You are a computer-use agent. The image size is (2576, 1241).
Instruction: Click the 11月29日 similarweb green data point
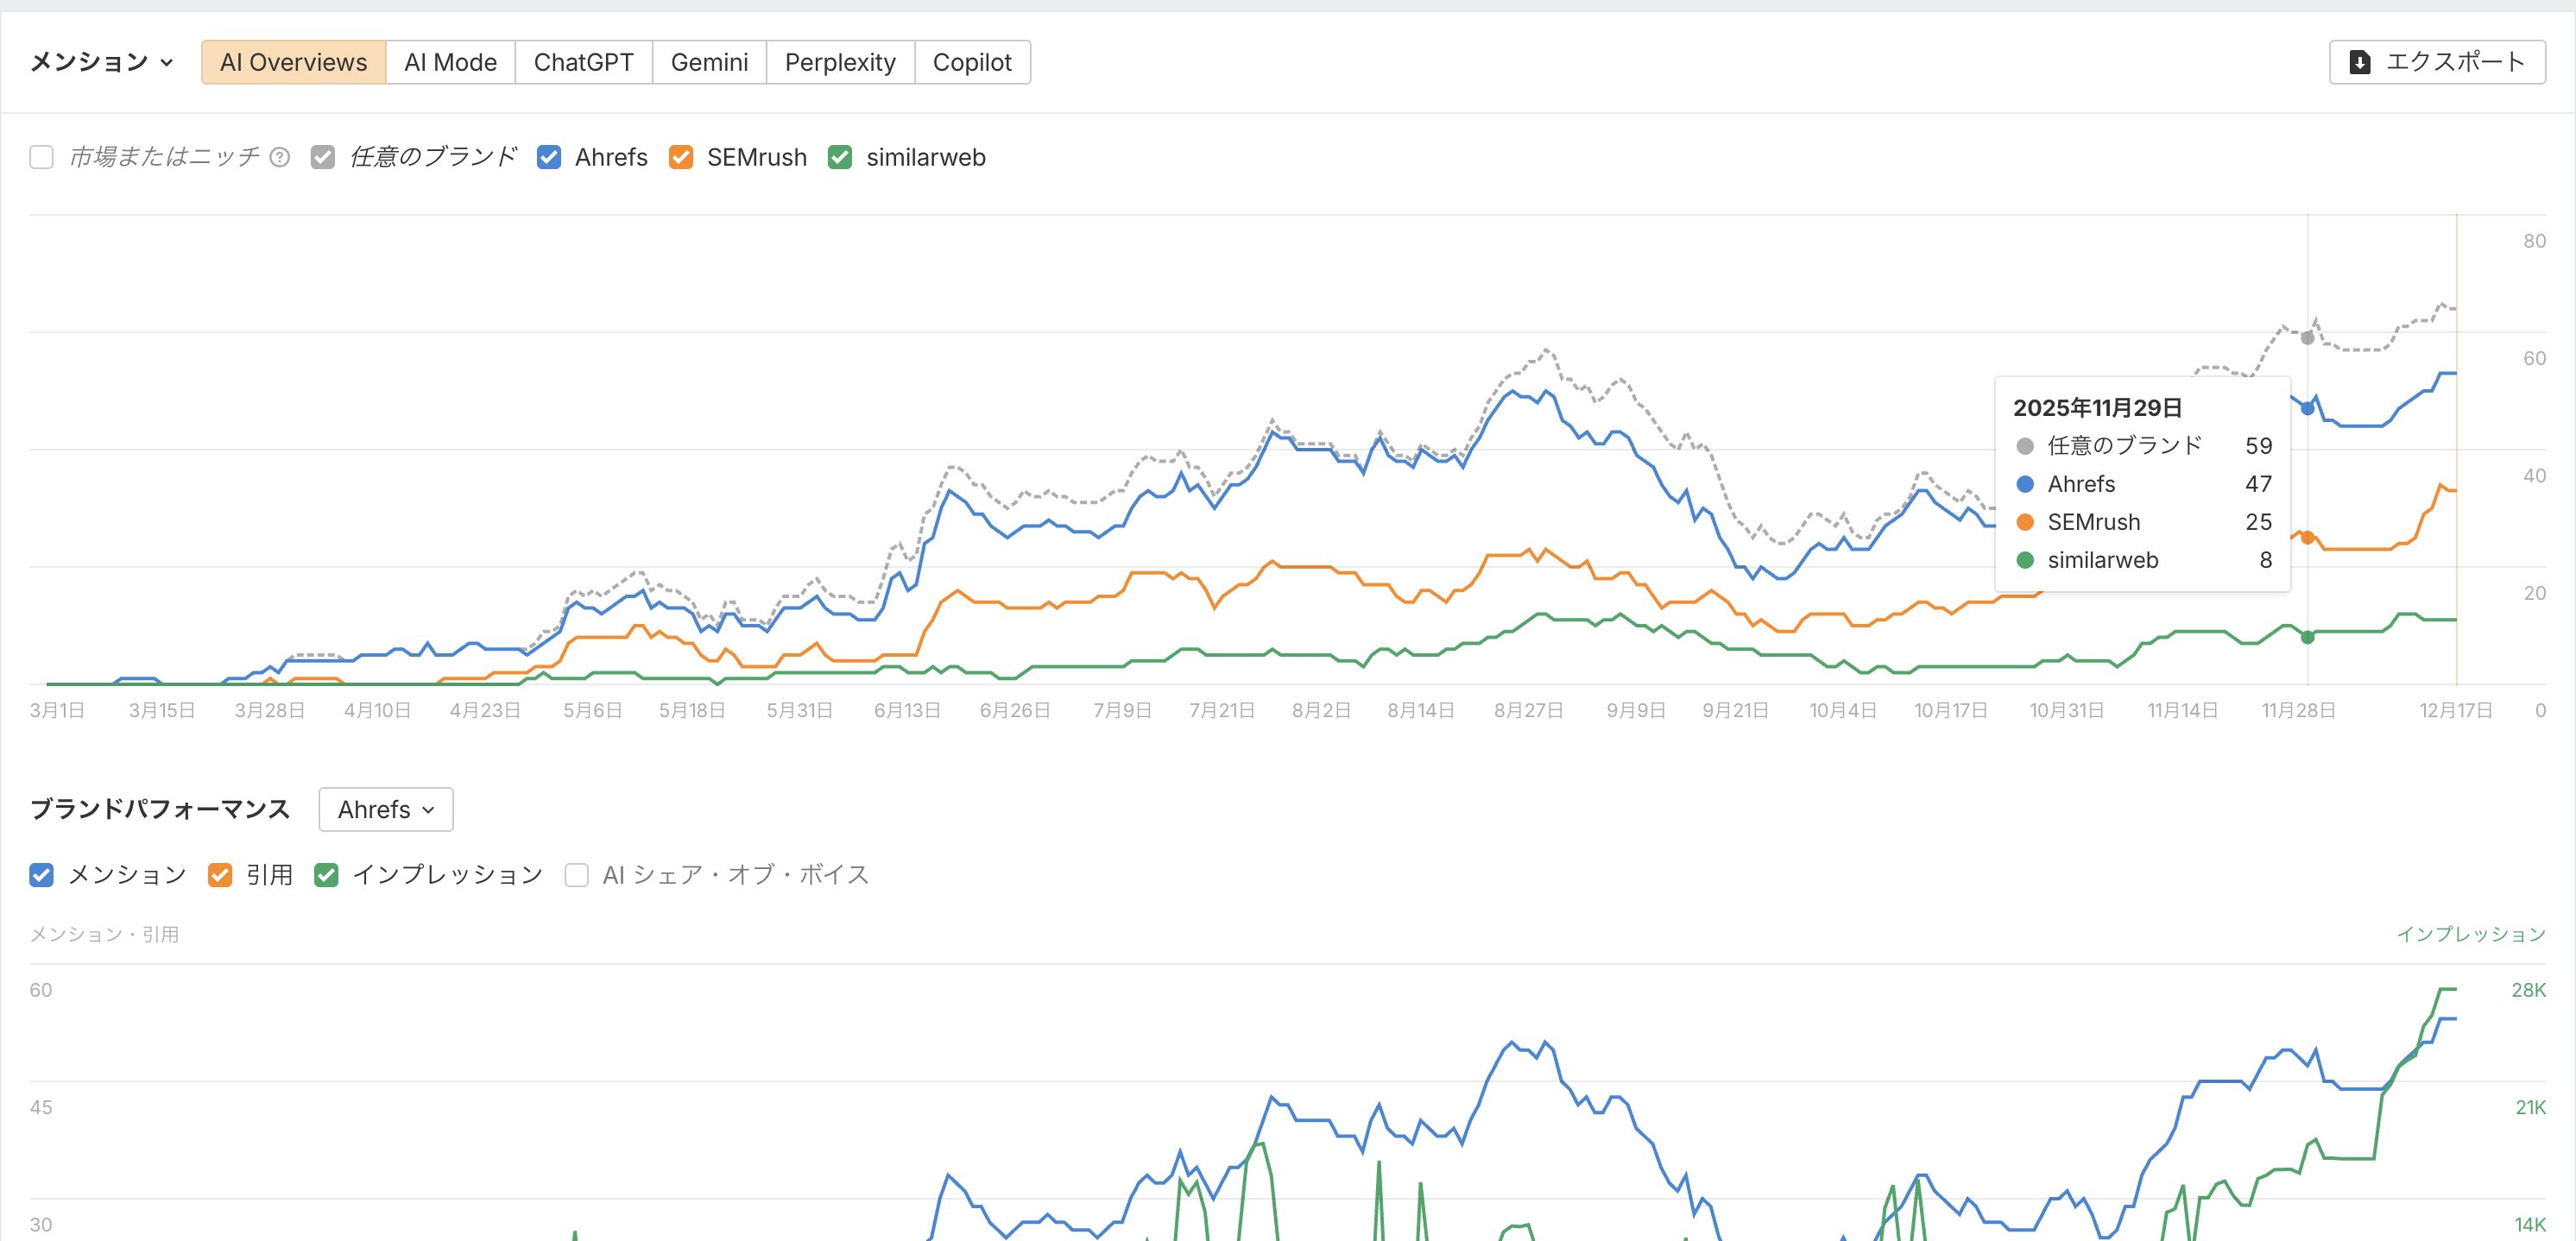(2307, 637)
